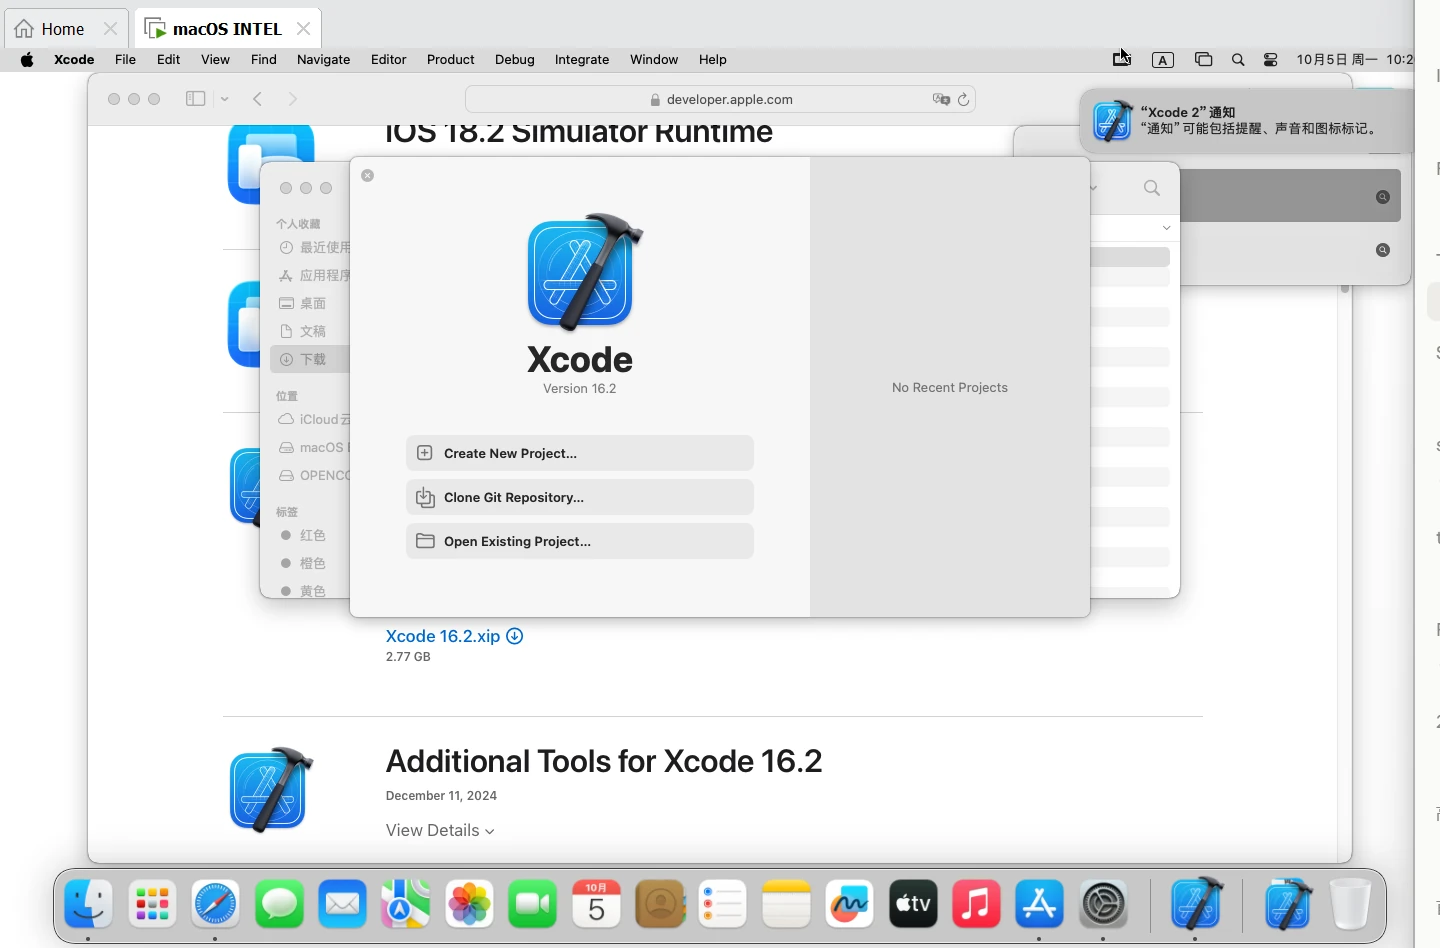Click Open Existing Project button
Screen dimensions: 1440x948
point(580,541)
